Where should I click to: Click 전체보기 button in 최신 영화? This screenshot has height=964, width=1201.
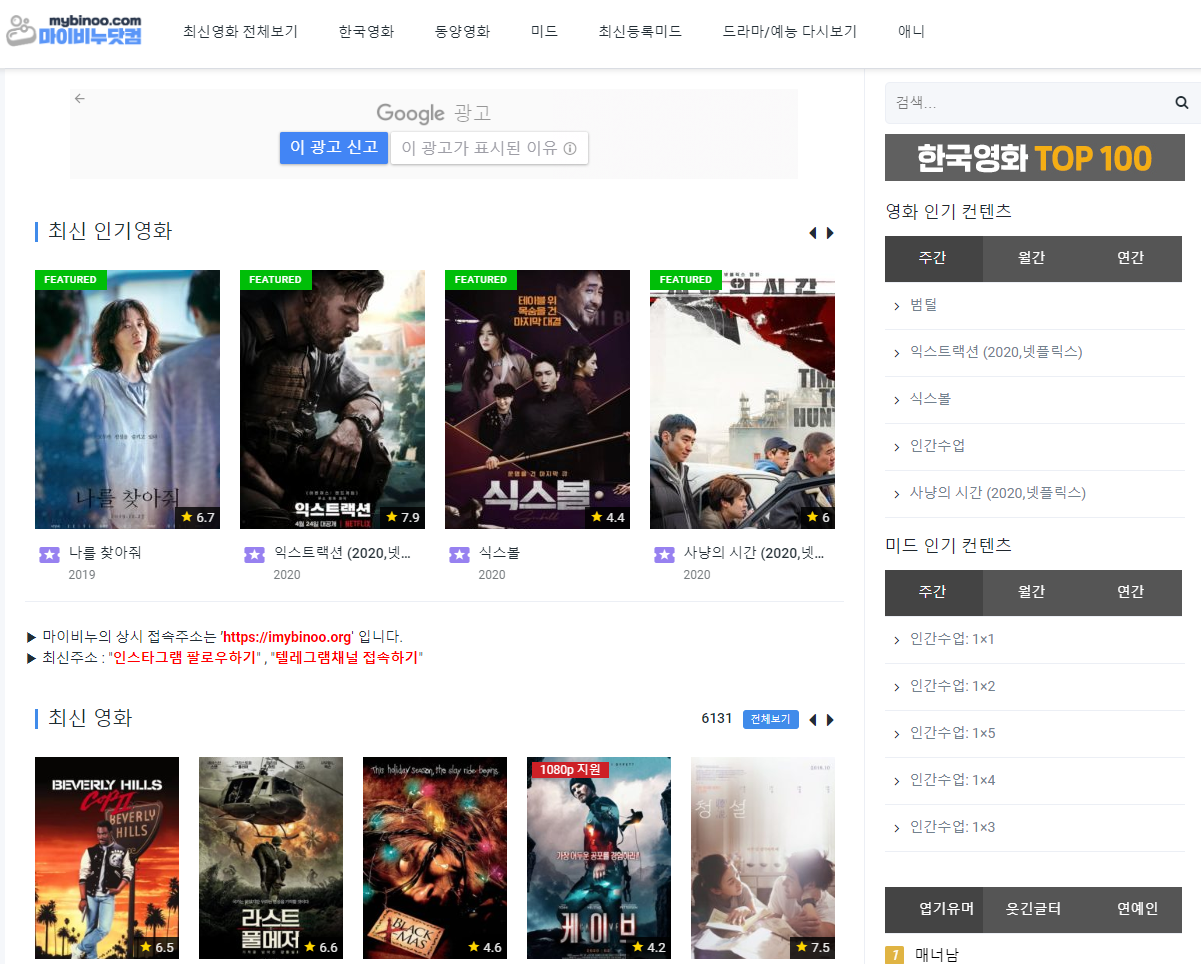pyautogui.click(x=771, y=719)
